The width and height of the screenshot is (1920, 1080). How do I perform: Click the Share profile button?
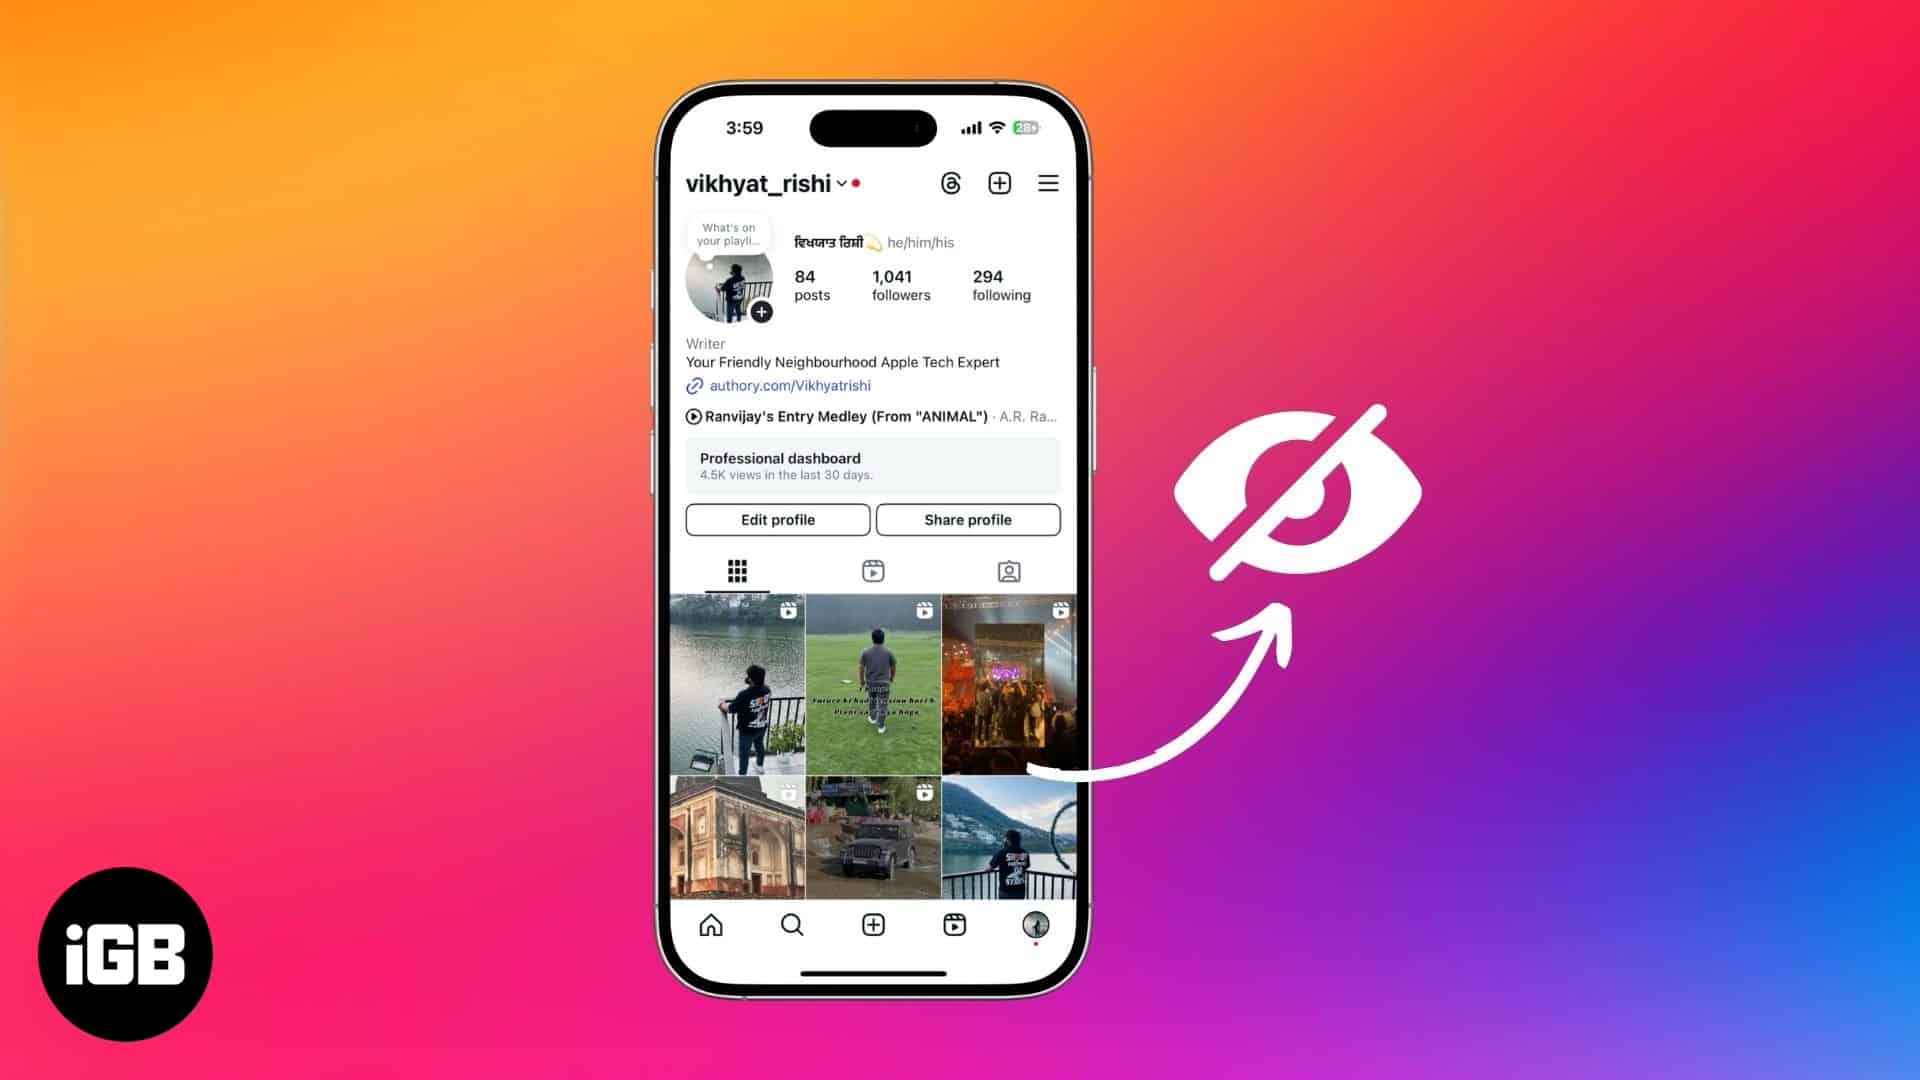(967, 518)
